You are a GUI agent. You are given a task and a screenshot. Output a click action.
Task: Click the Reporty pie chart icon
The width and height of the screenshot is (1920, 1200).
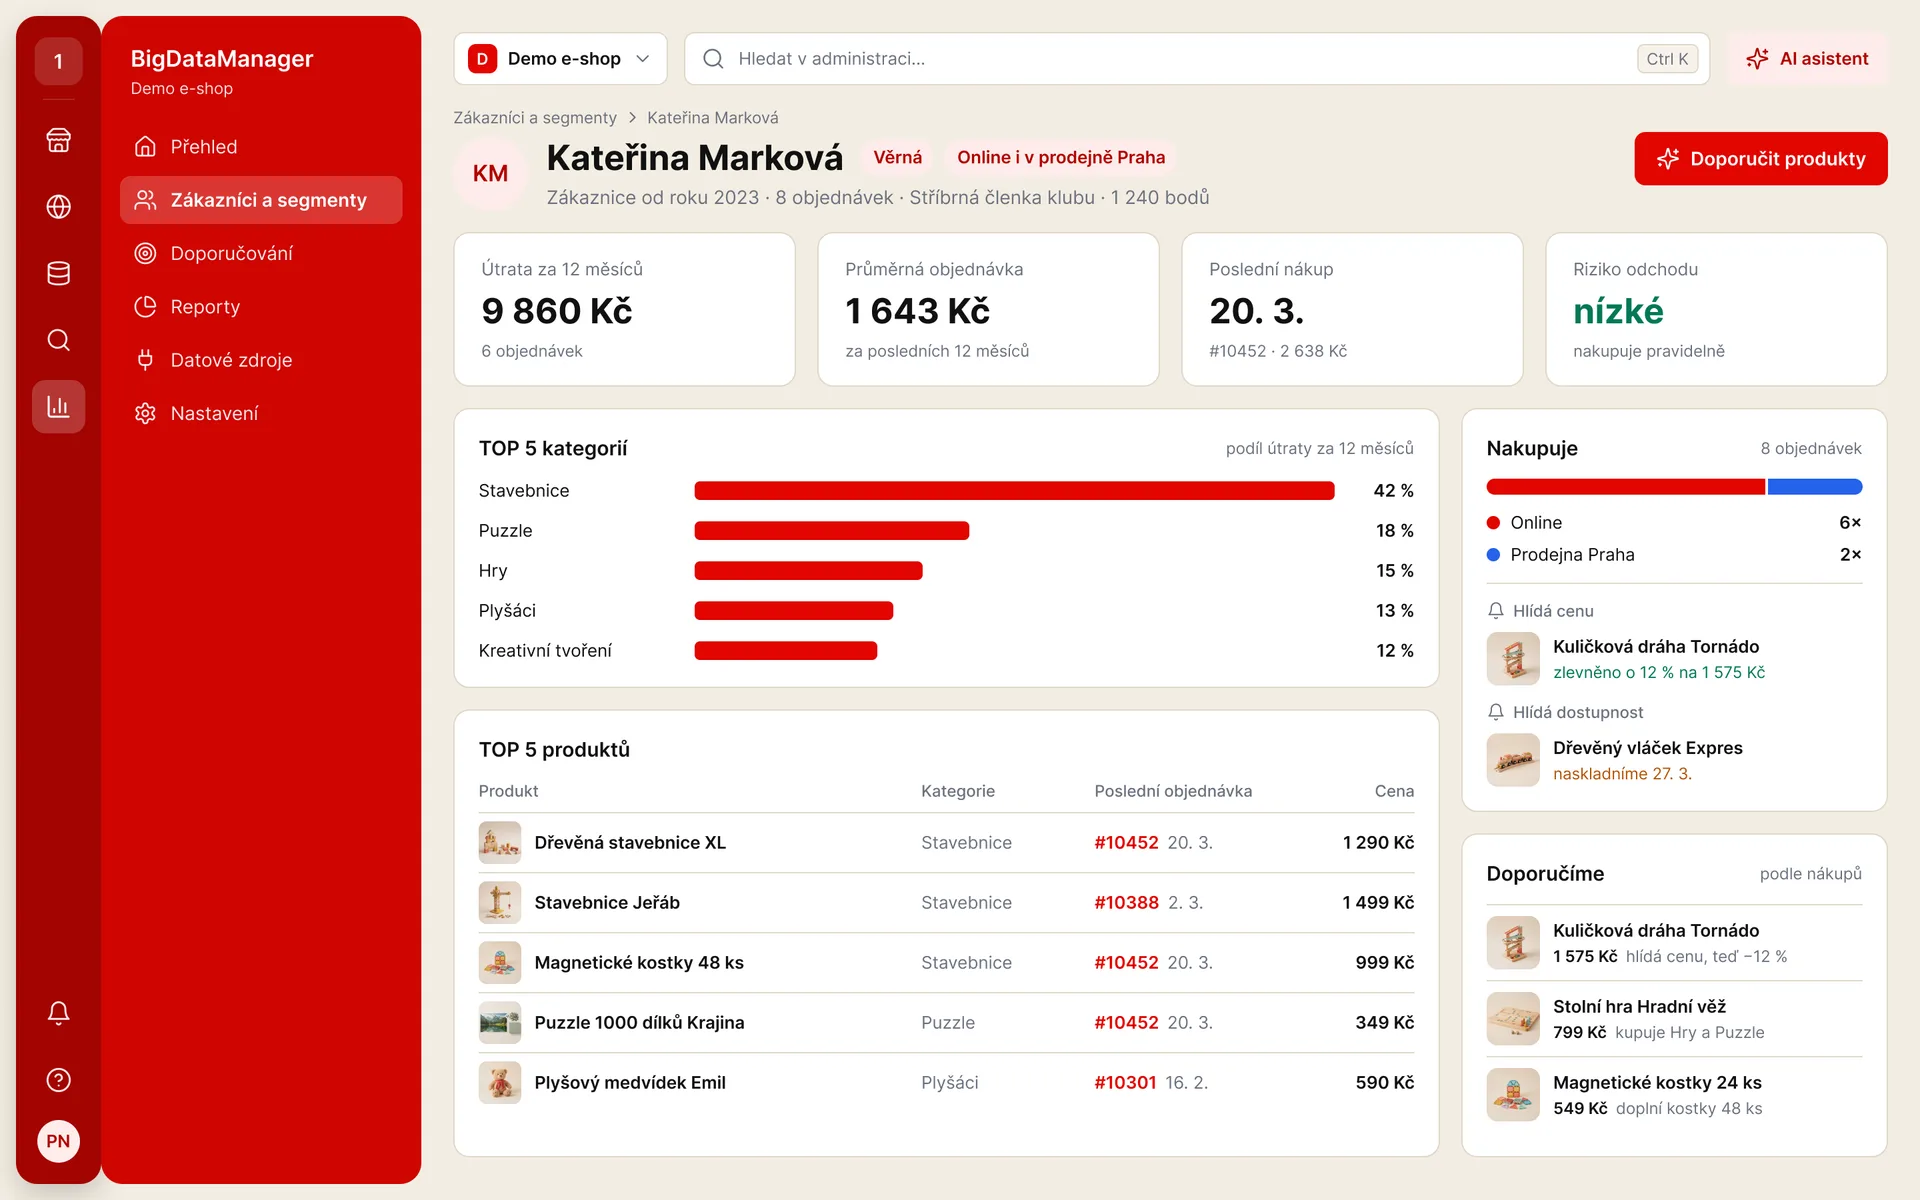click(145, 307)
